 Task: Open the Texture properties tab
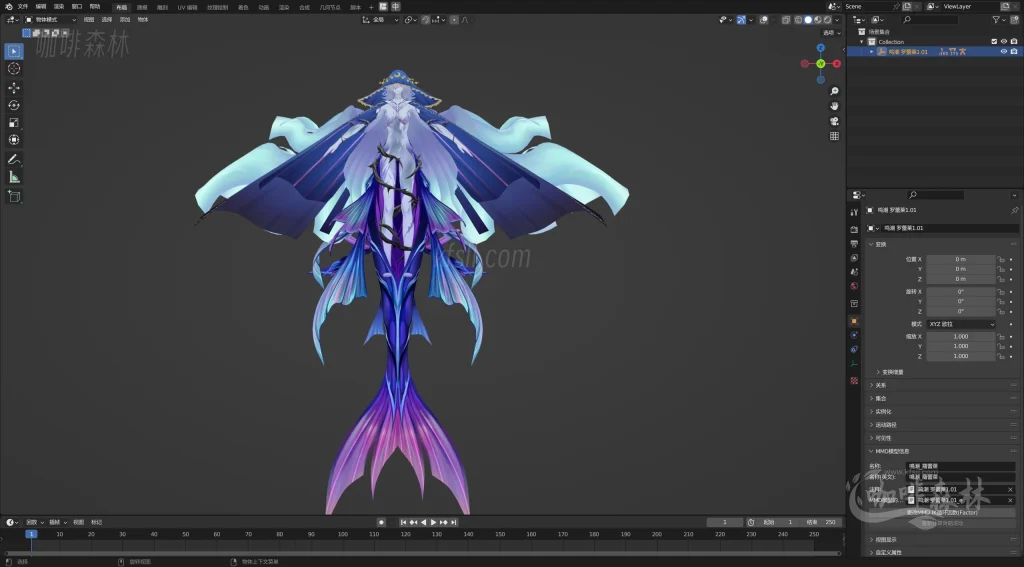(x=854, y=380)
